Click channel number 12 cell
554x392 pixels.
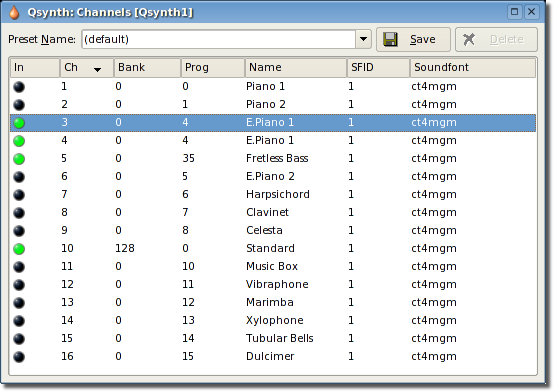tap(67, 285)
